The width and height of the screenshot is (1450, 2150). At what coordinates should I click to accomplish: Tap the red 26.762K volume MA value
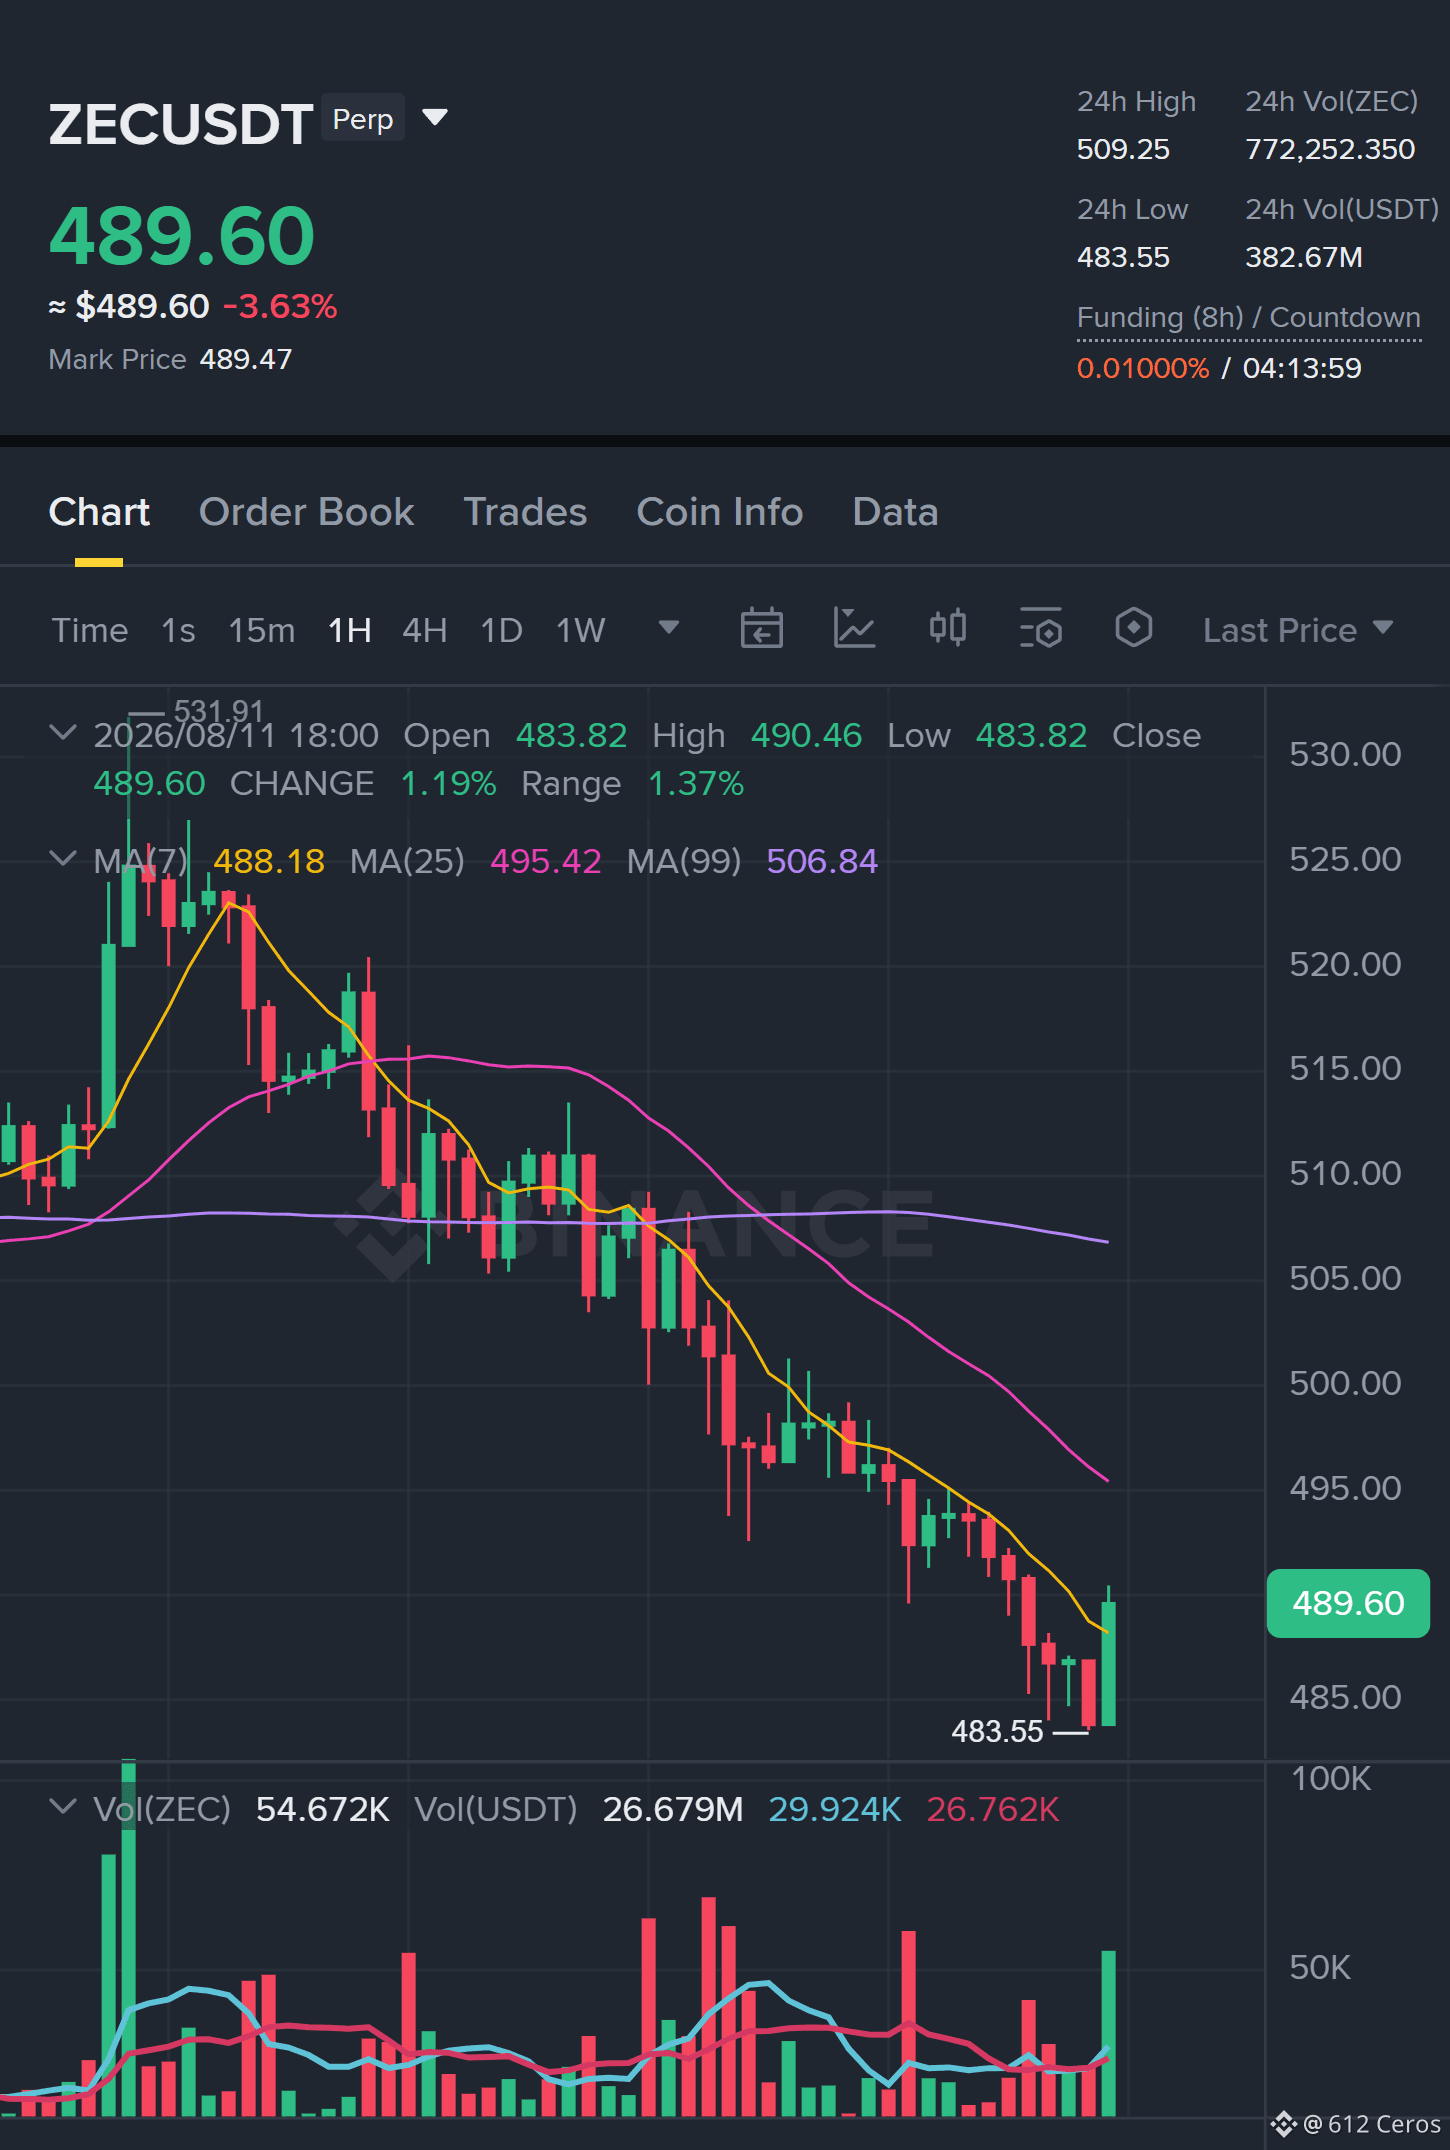click(x=993, y=1809)
